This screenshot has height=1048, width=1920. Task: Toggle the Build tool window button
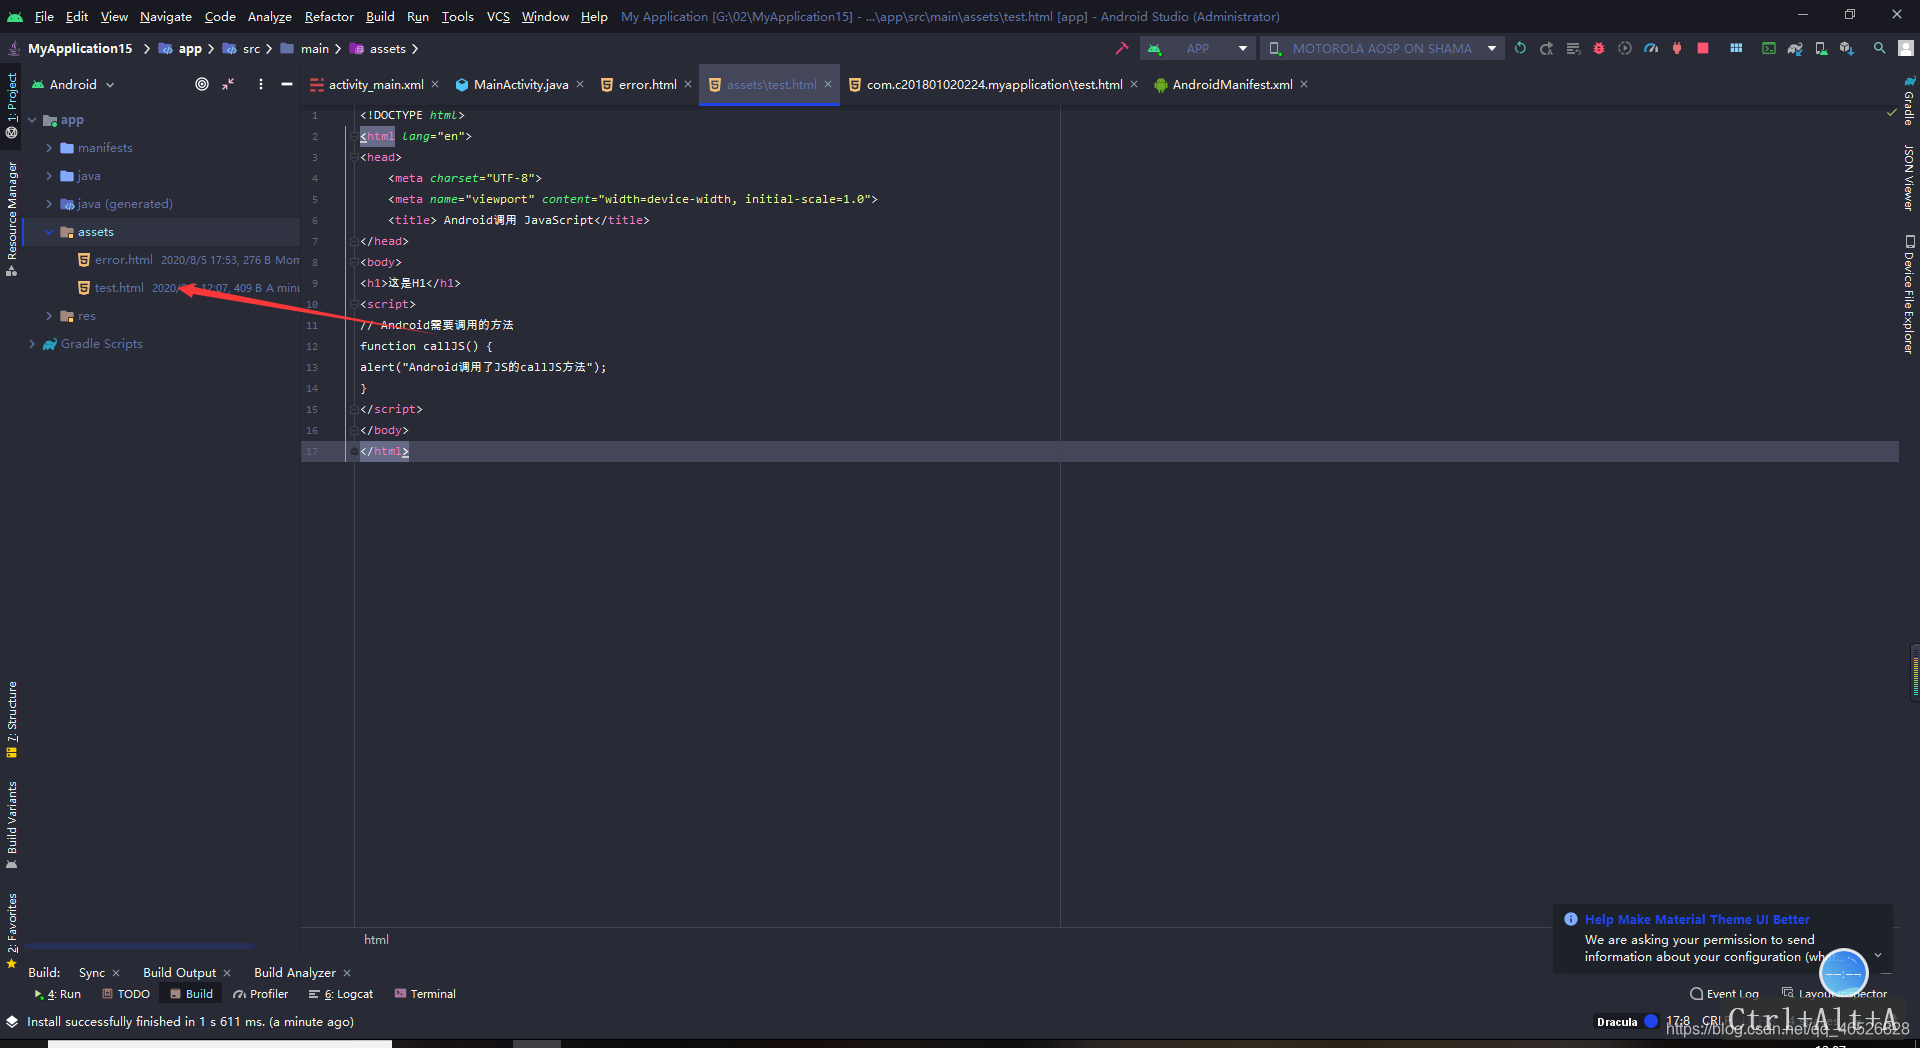(x=191, y=994)
